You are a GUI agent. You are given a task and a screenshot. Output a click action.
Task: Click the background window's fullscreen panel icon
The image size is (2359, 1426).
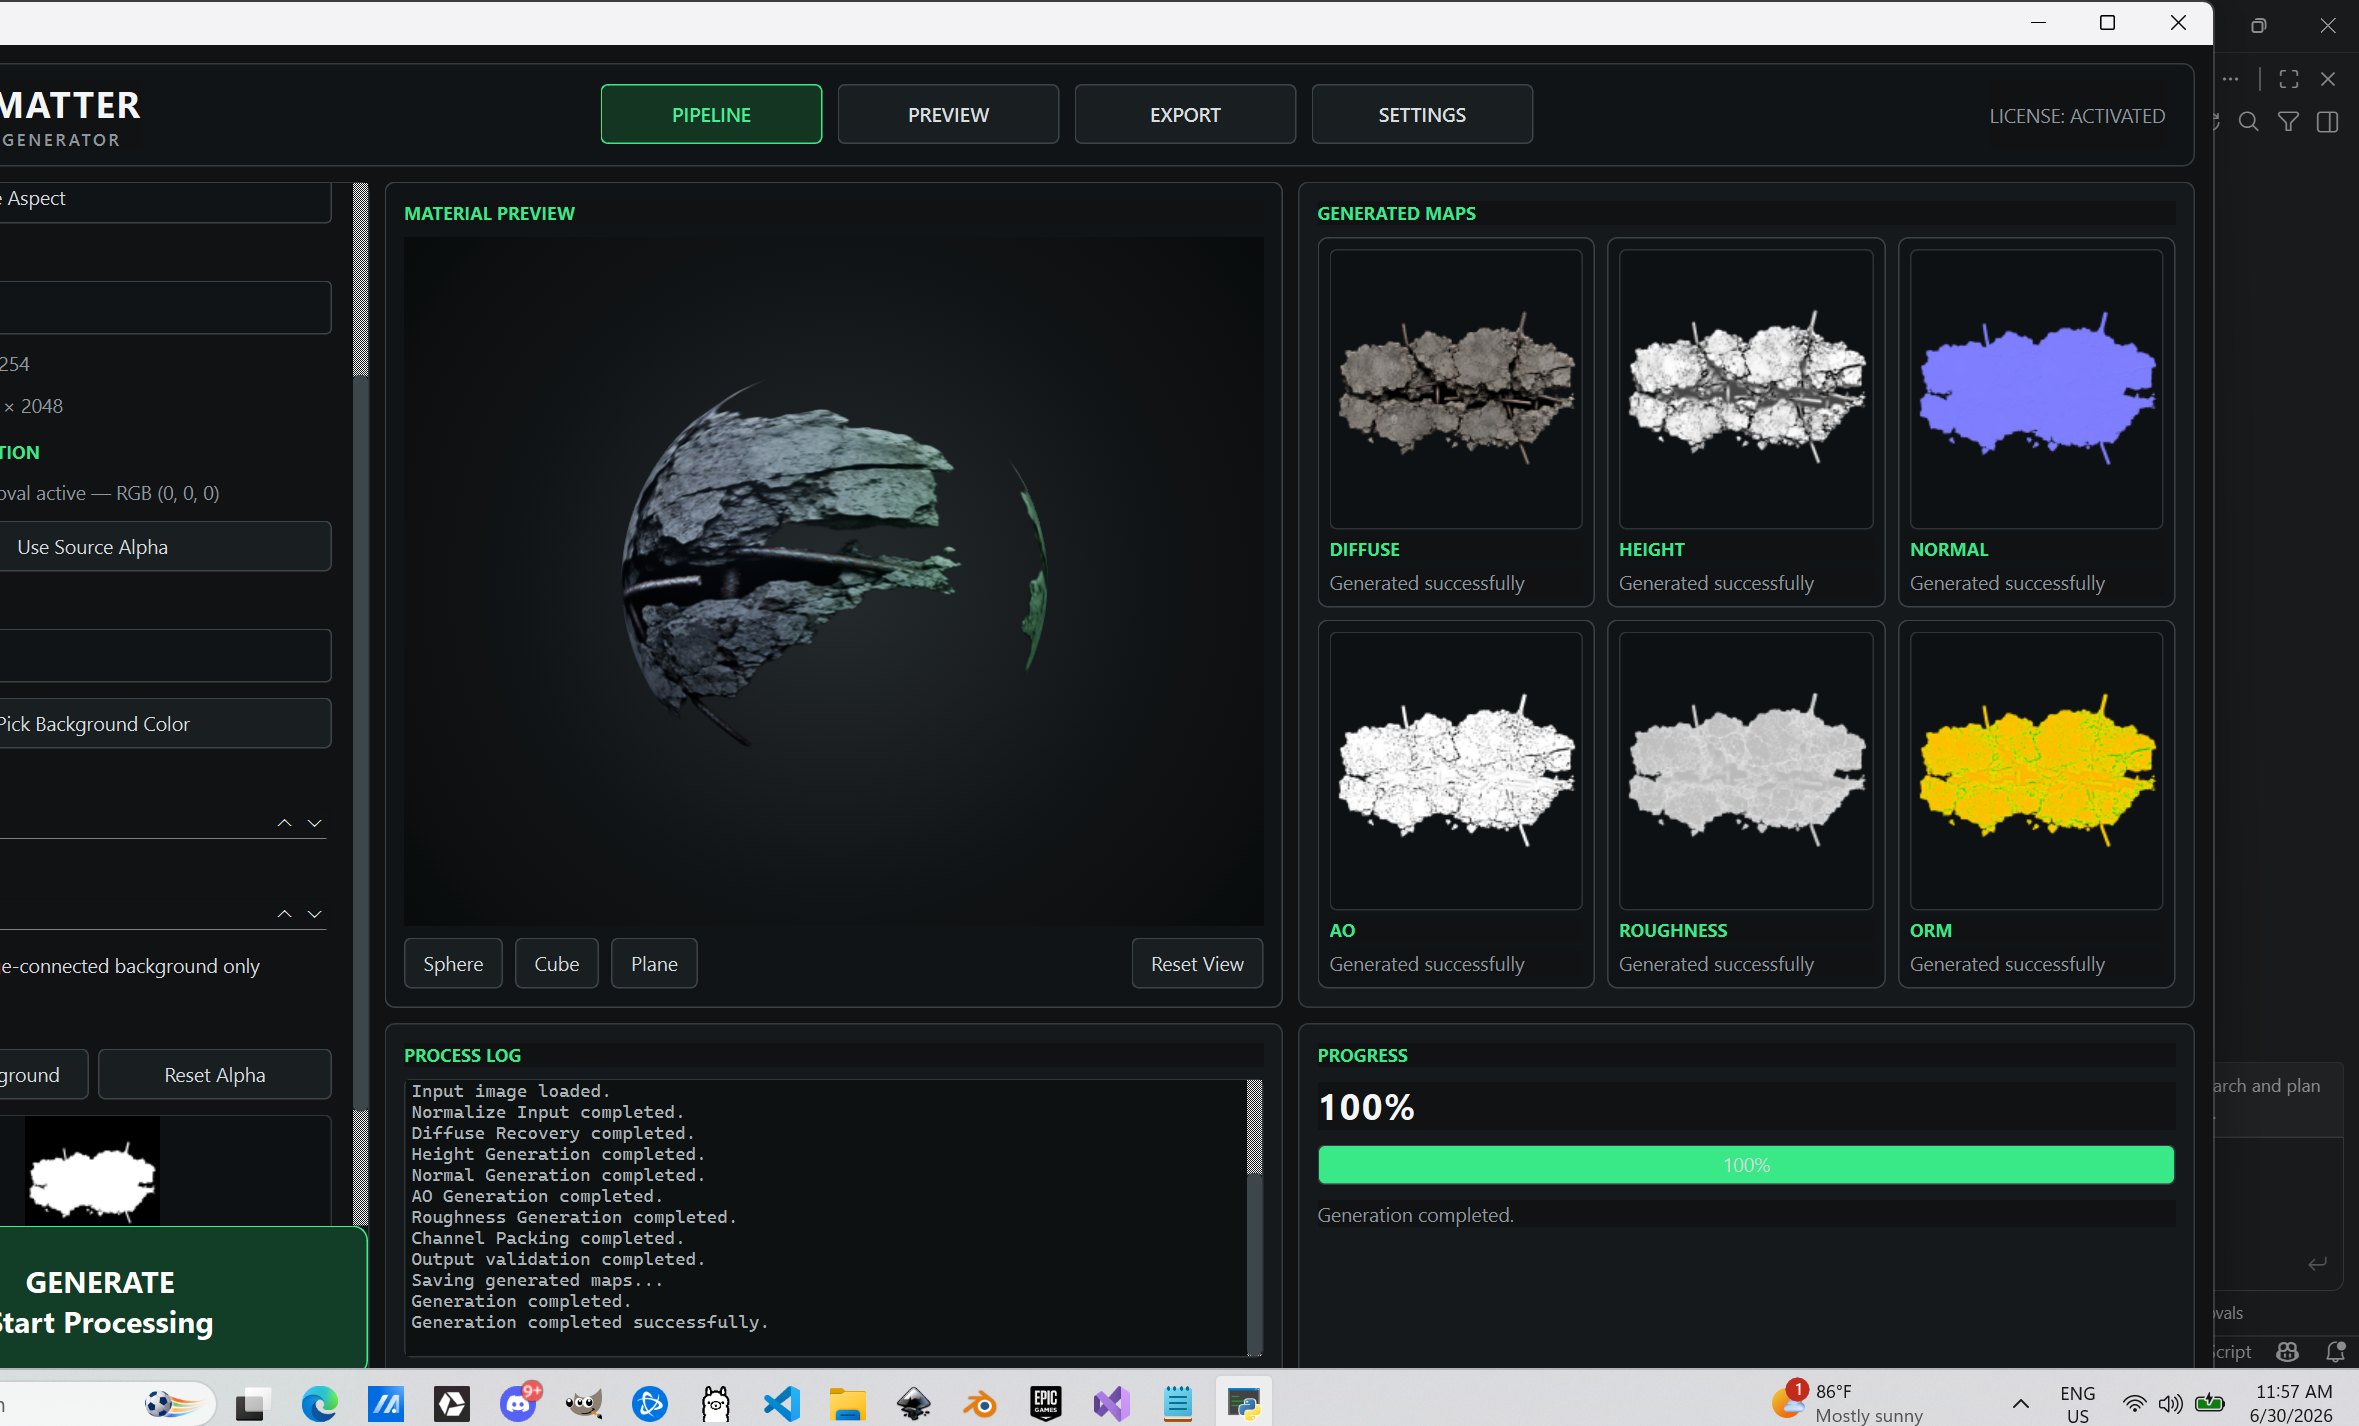(x=2289, y=79)
